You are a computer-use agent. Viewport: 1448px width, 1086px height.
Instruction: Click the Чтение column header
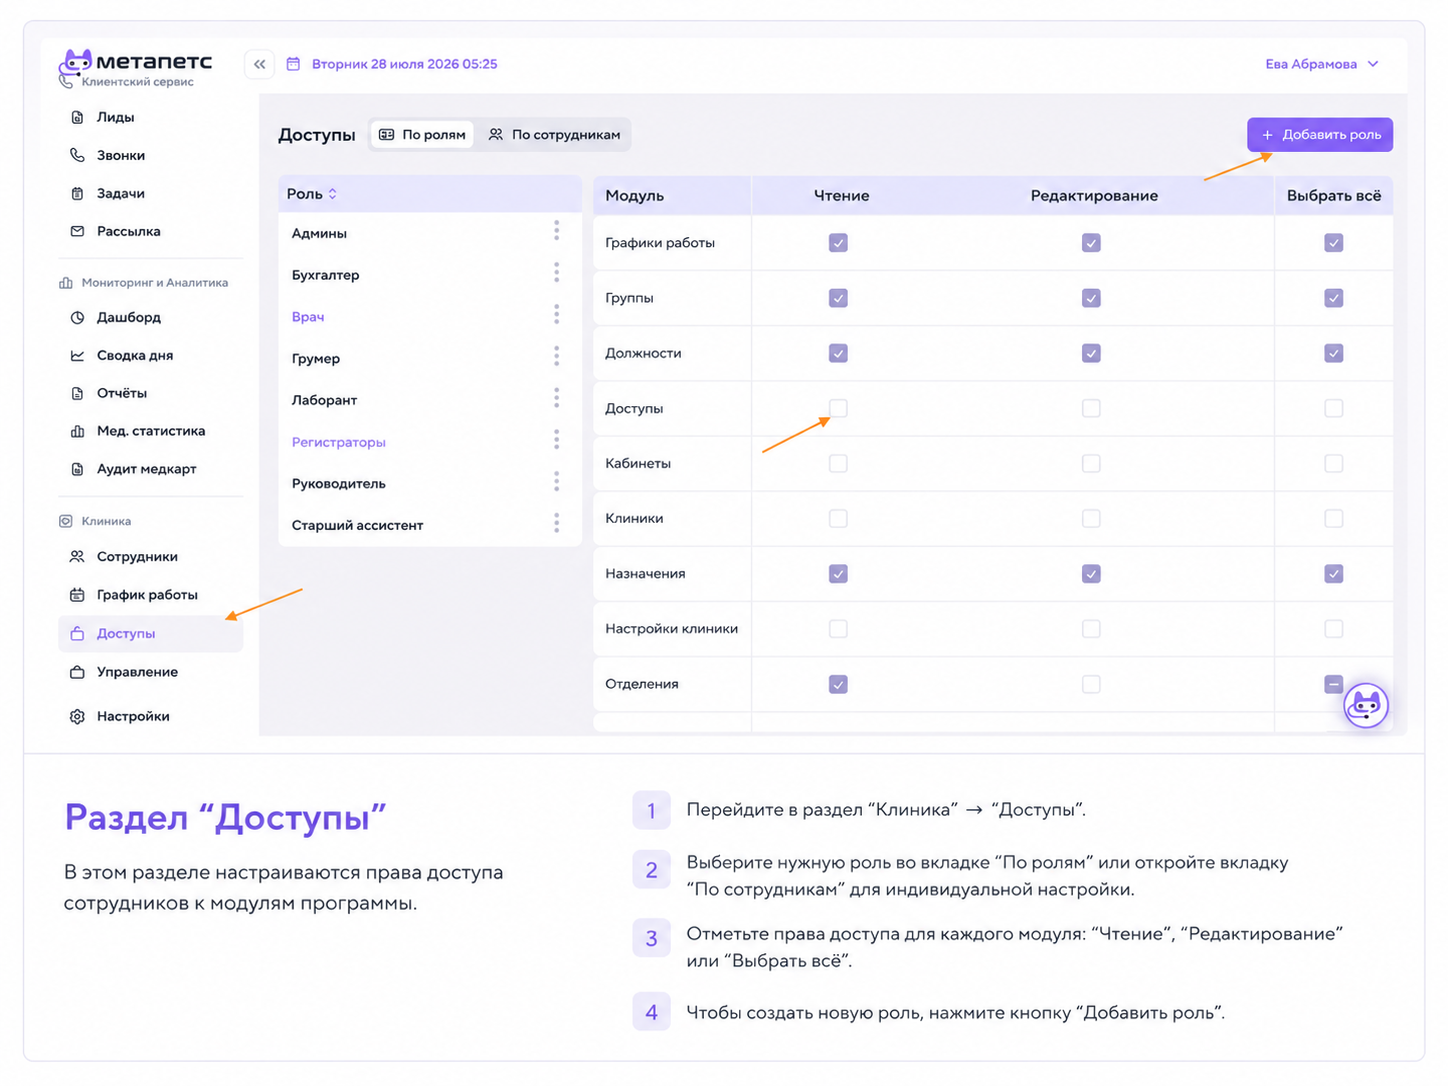point(841,196)
